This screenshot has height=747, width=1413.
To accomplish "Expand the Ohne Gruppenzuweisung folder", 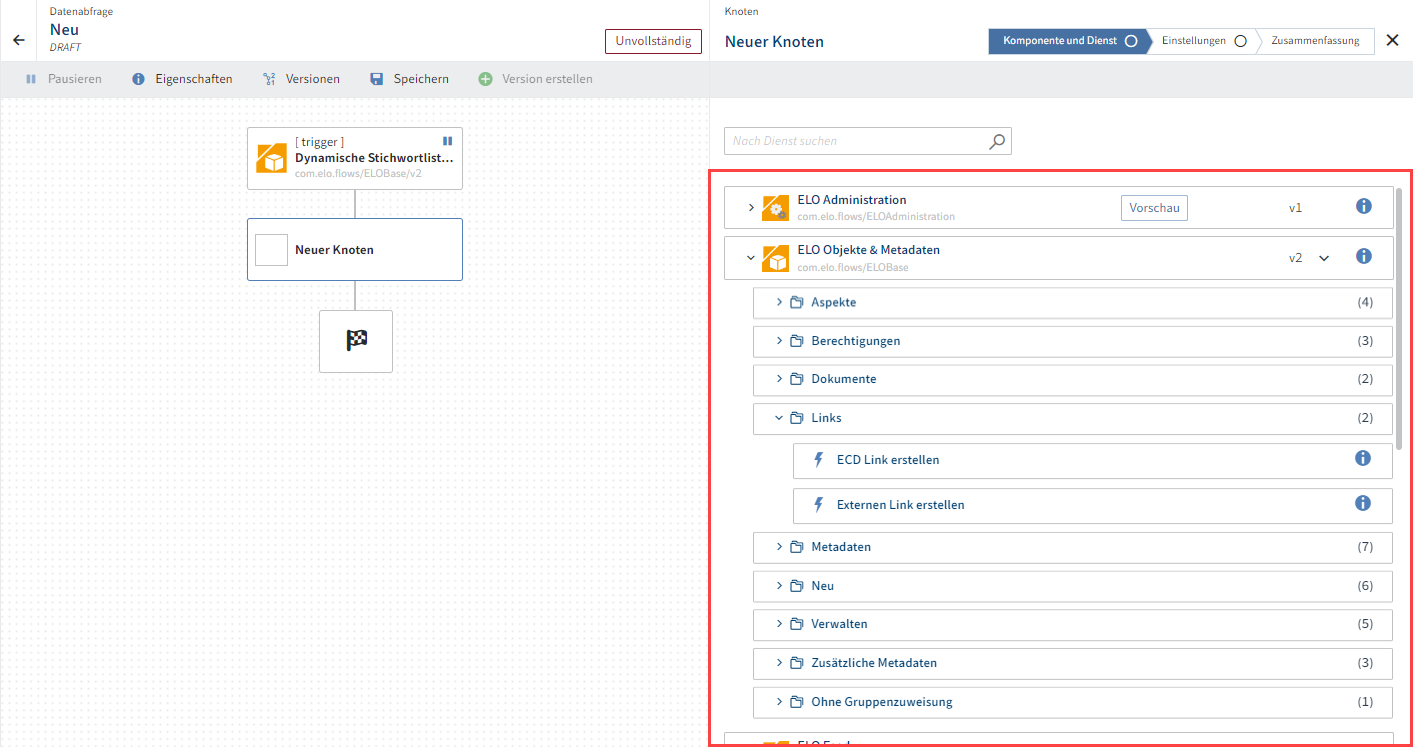I will click(x=780, y=702).
